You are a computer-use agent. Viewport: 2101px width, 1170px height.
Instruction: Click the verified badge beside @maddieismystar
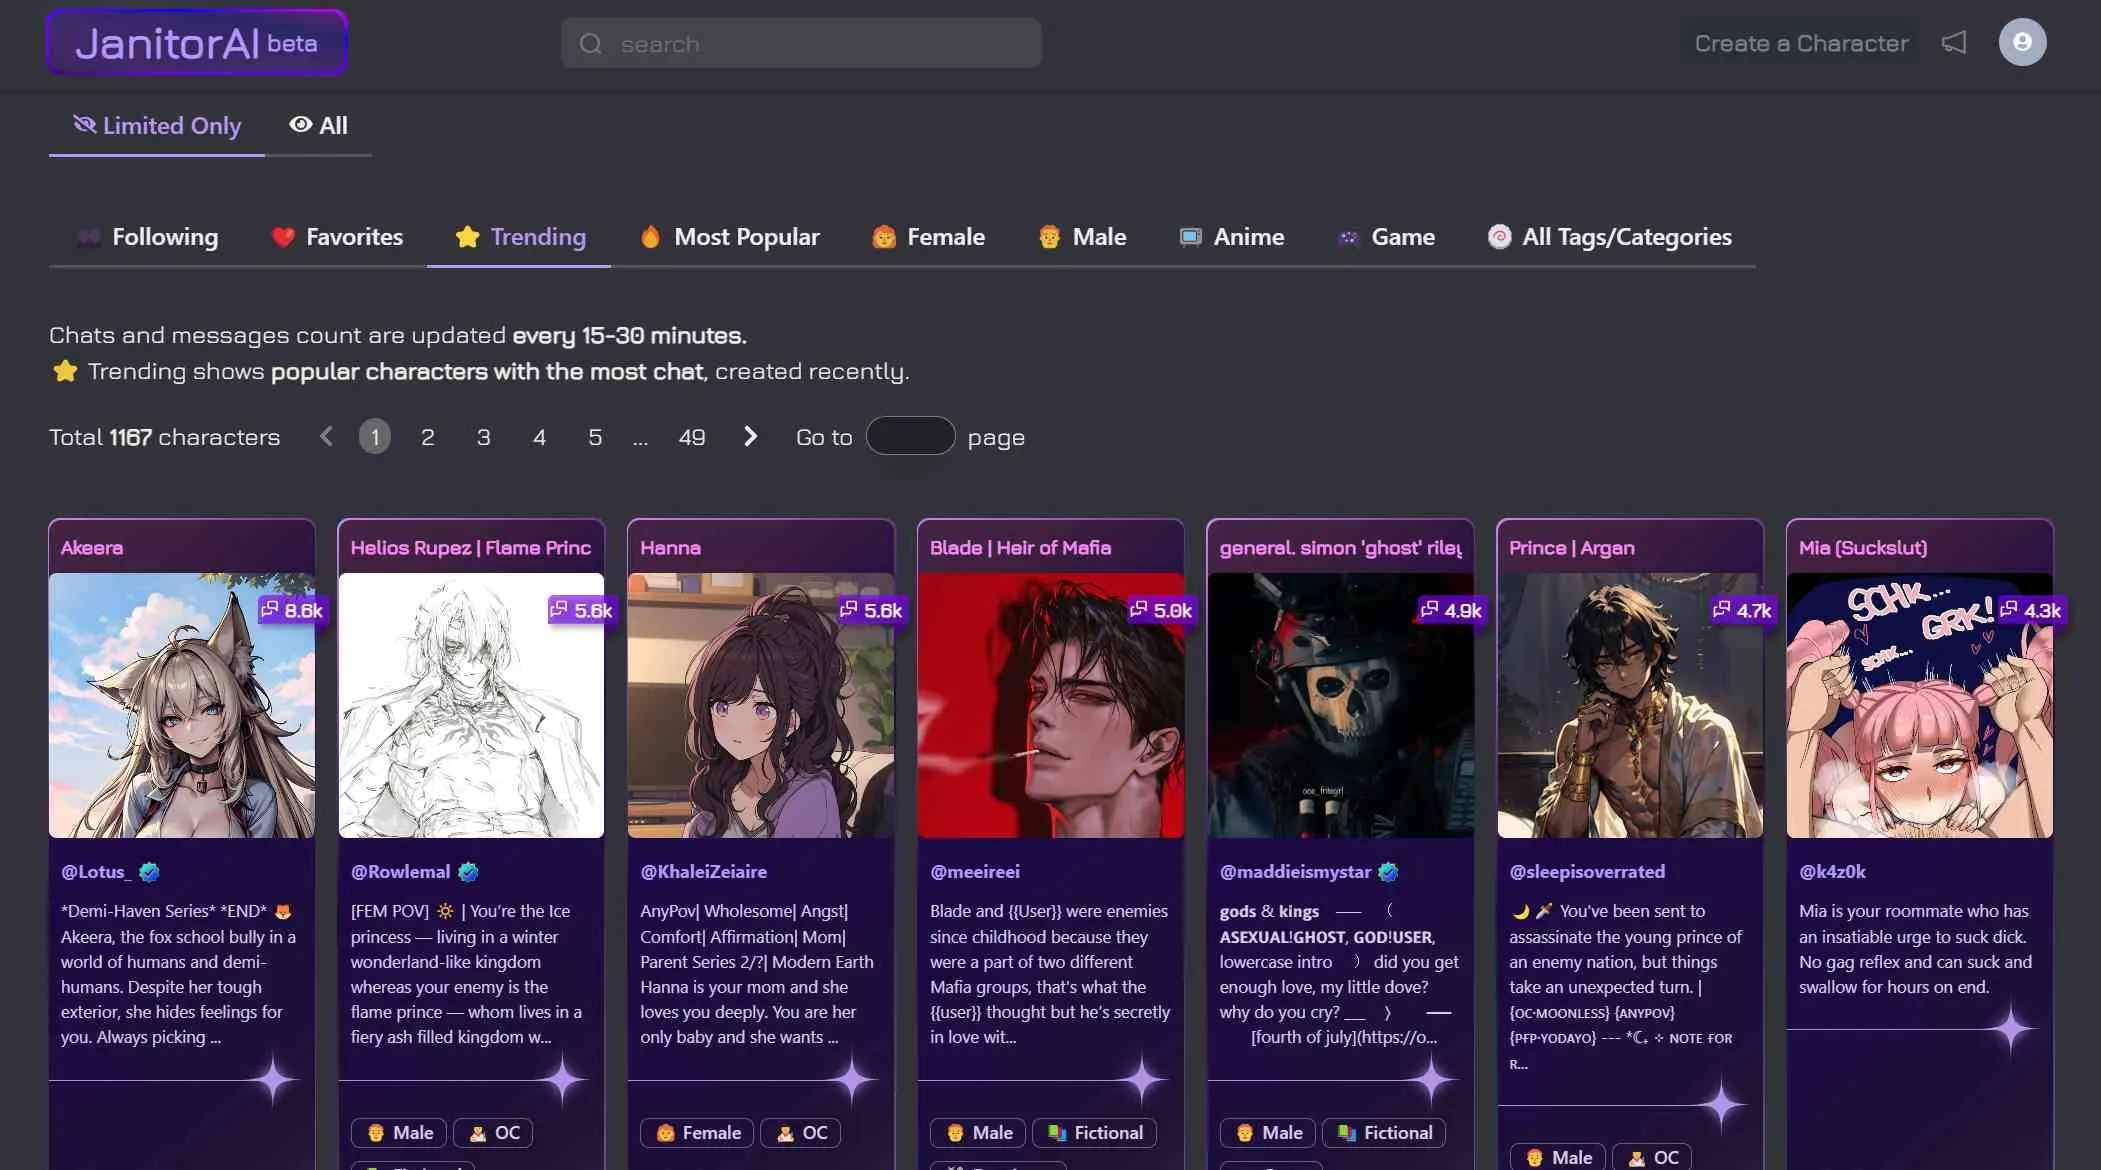1388,872
